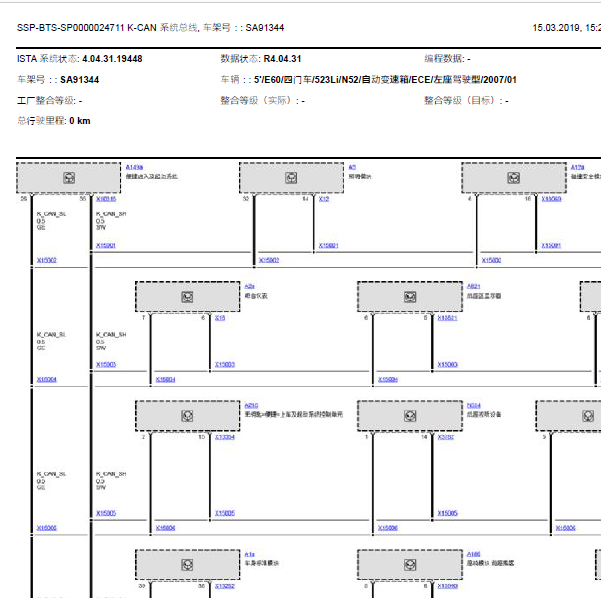This screenshot has width=601, height=598.
Task: Select the '组合仪表' label beside A2a
Action: 256,296
